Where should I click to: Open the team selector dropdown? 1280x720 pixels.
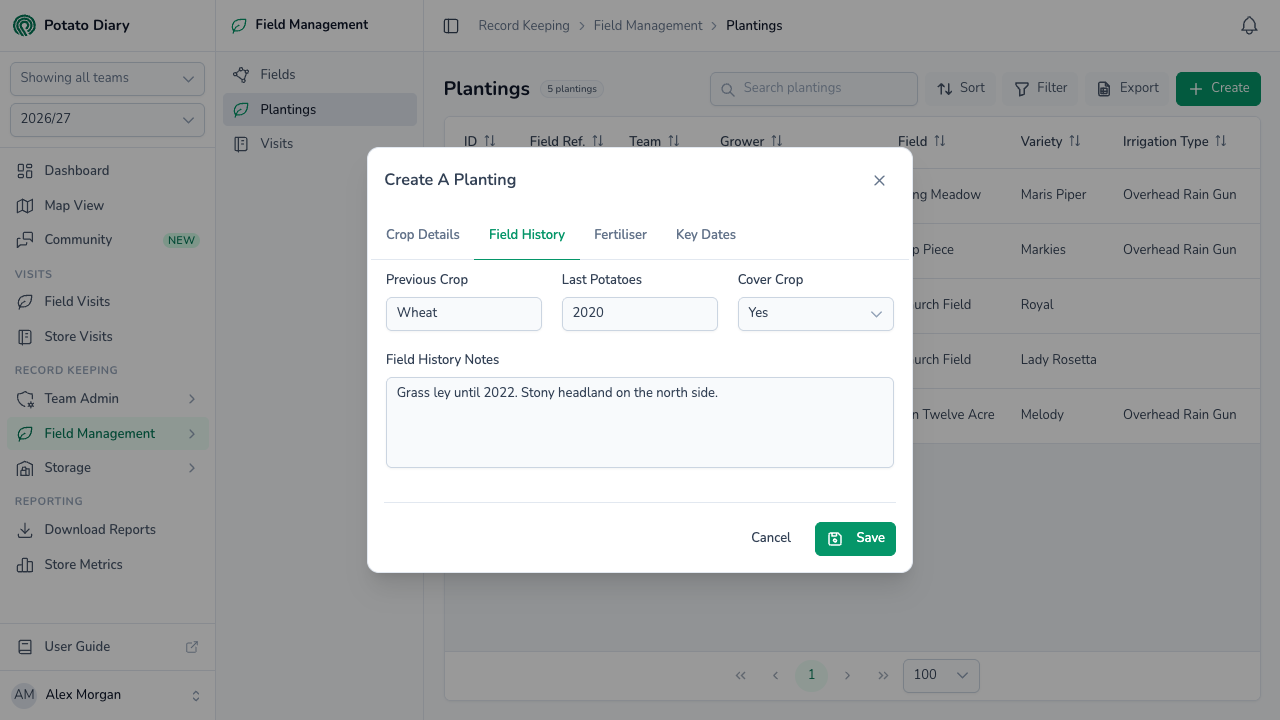point(107,78)
